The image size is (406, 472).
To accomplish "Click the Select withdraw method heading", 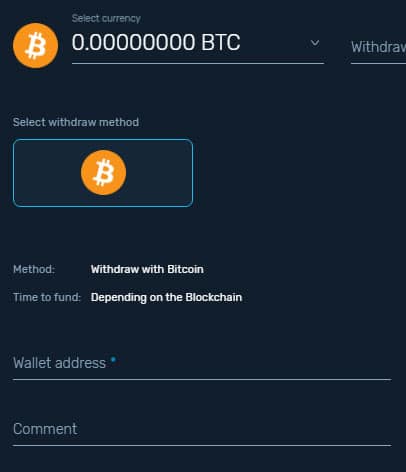I will (x=76, y=122).
